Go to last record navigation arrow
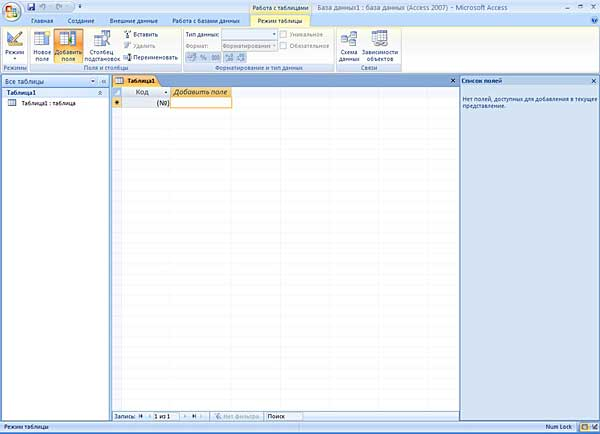Screen dimensions: 600x434 pos(194,416)
